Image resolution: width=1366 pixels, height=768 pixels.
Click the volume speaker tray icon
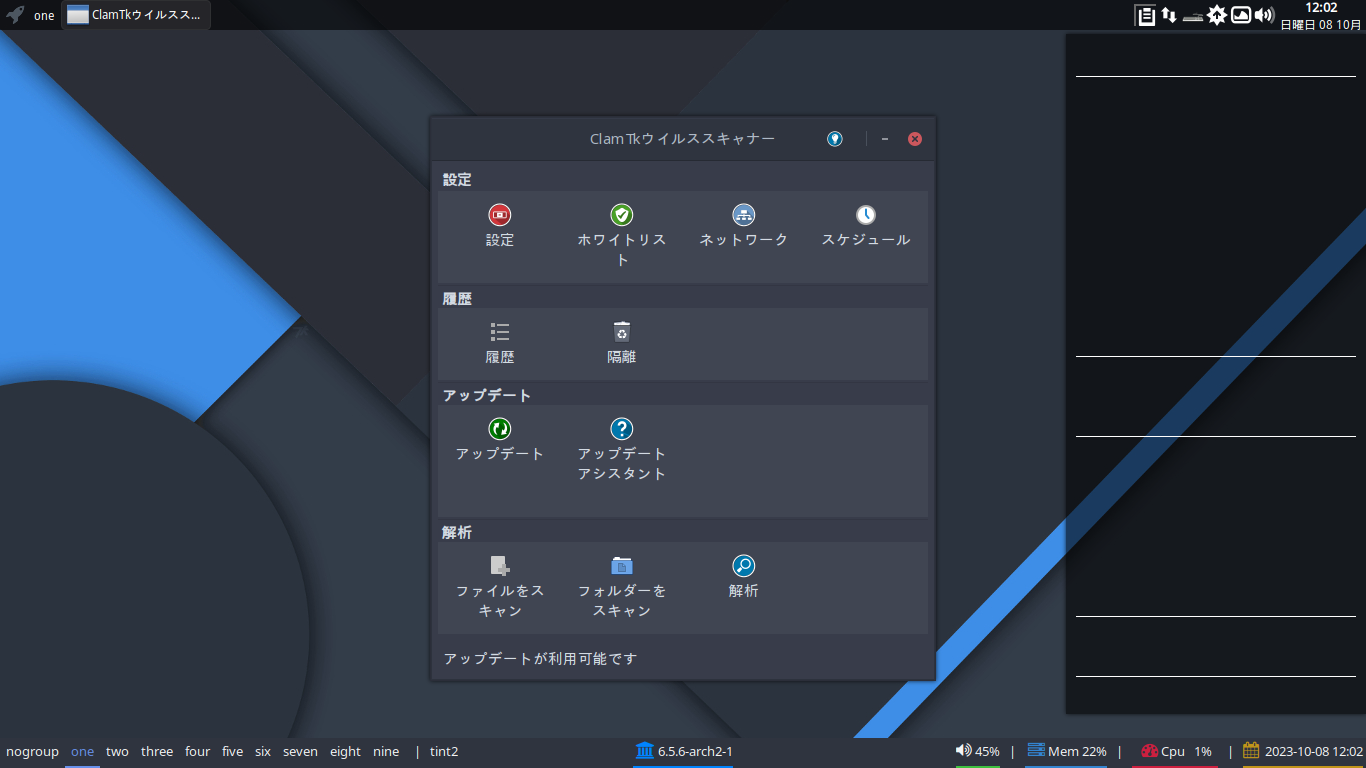click(1264, 15)
